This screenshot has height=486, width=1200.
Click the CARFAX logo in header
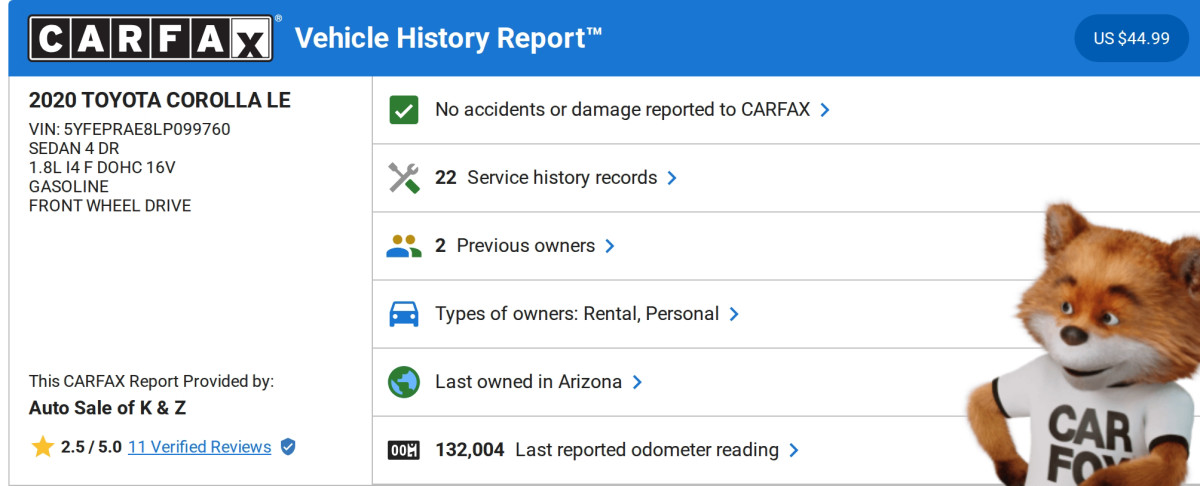click(151, 39)
